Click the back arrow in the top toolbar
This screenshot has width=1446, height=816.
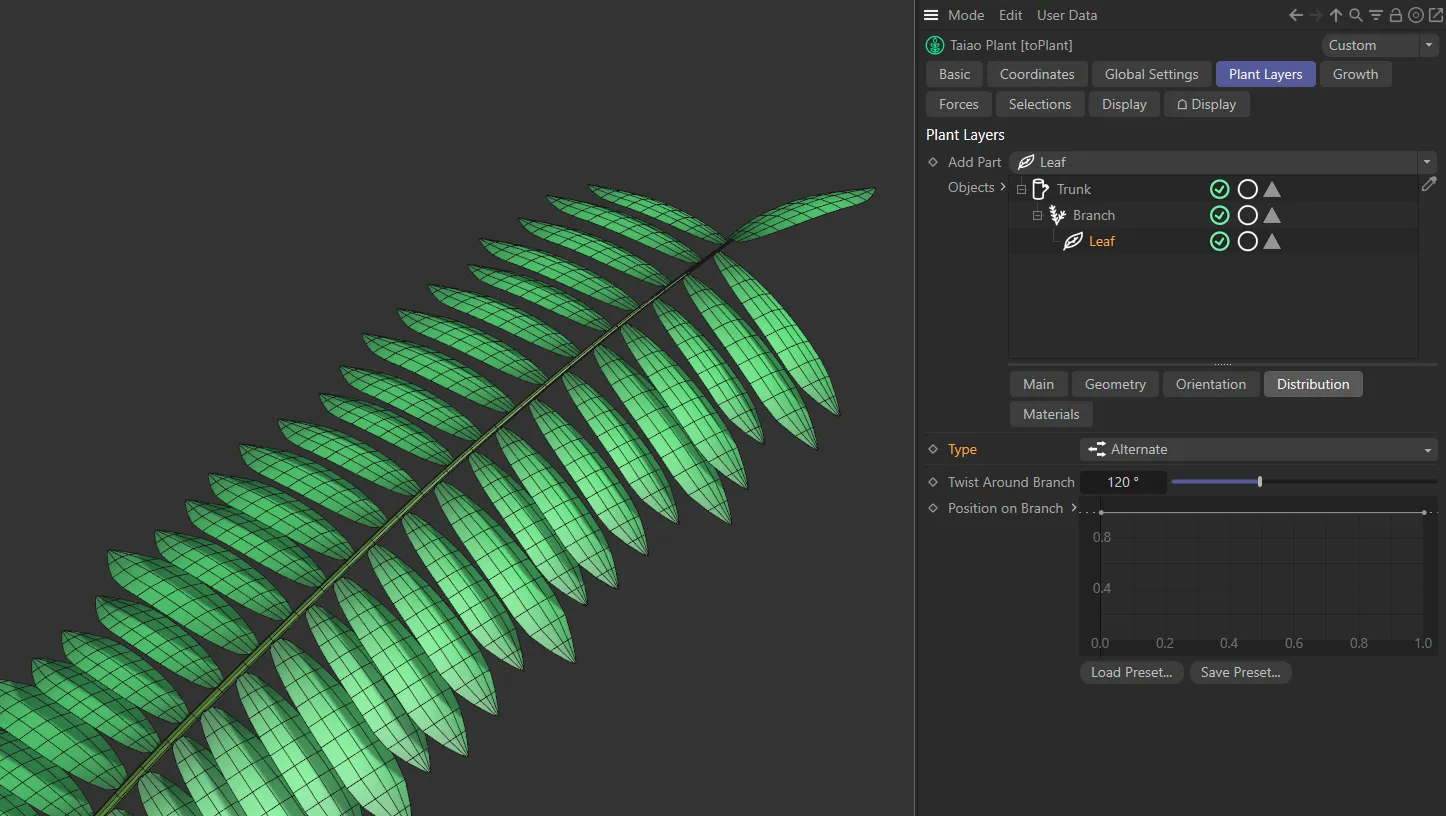click(1295, 15)
